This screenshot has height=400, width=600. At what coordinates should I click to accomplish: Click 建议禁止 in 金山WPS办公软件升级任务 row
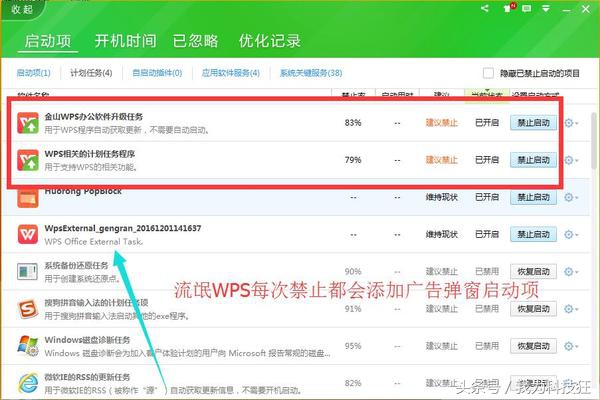(x=442, y=122)
